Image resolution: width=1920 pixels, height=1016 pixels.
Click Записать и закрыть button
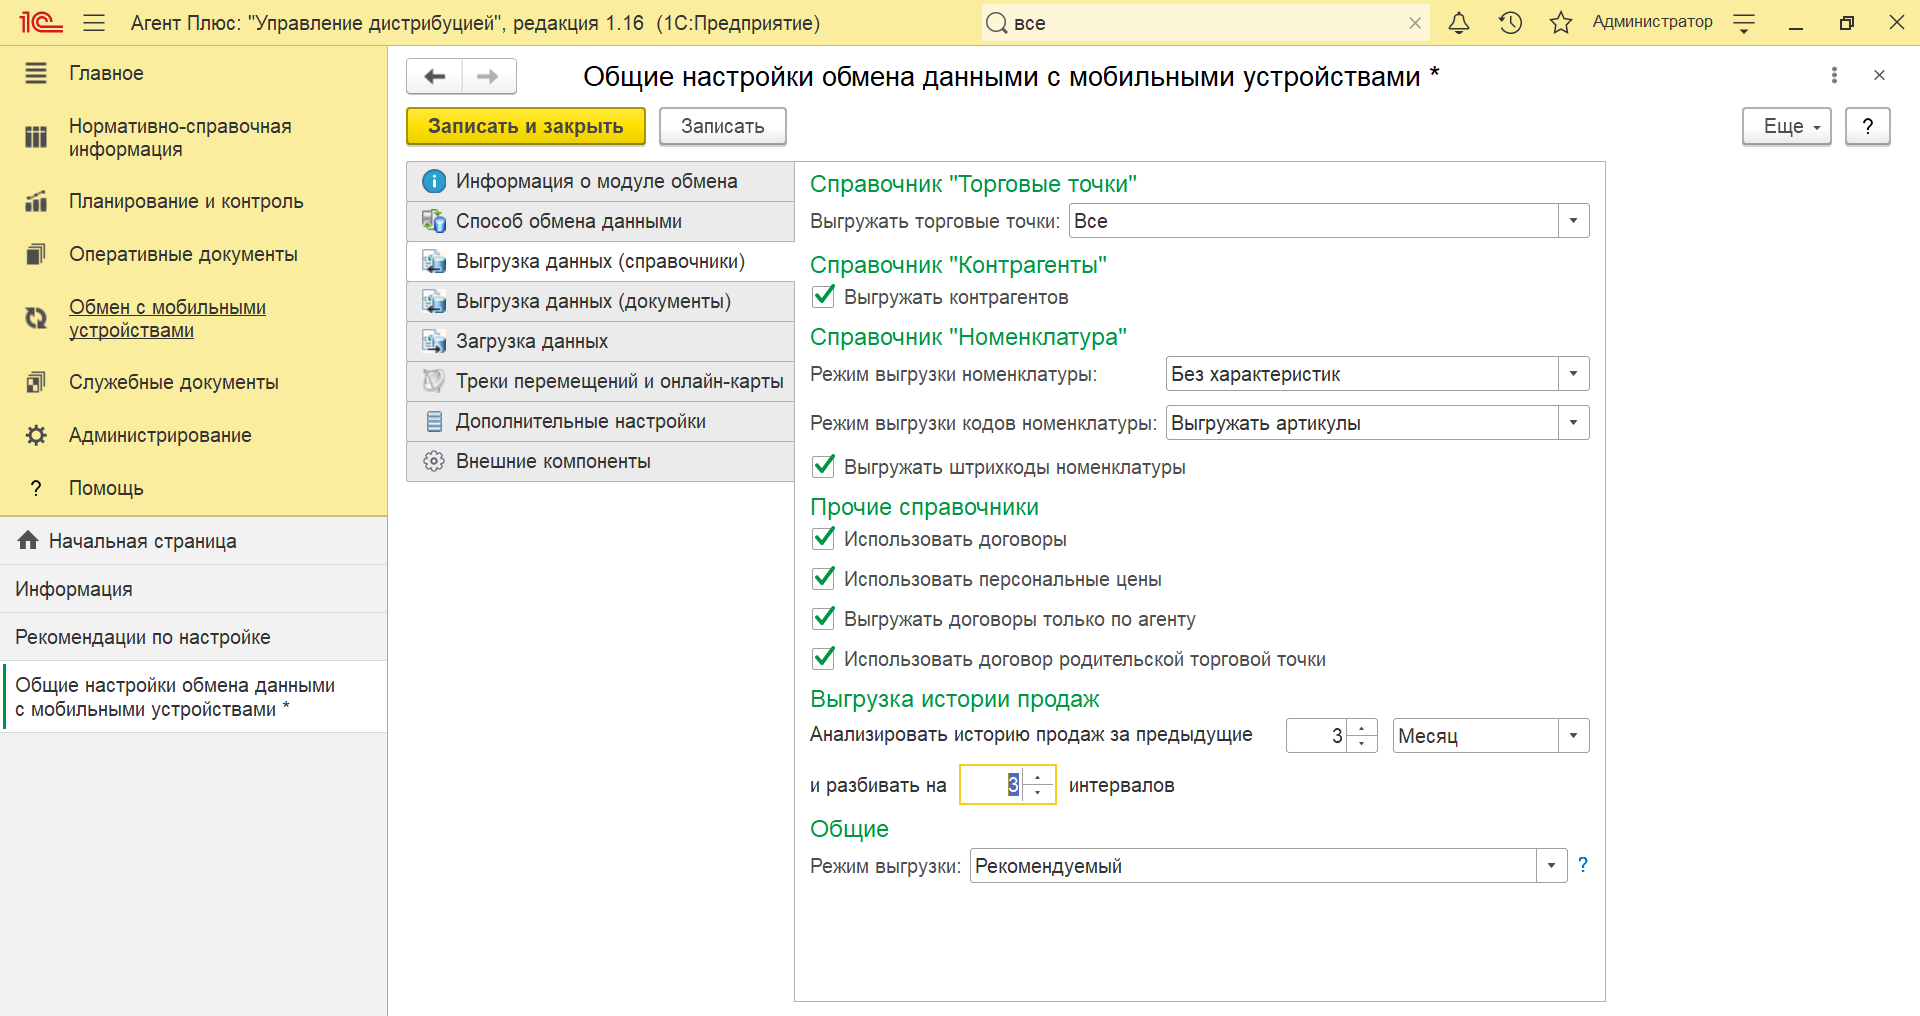tap(525, 126)
